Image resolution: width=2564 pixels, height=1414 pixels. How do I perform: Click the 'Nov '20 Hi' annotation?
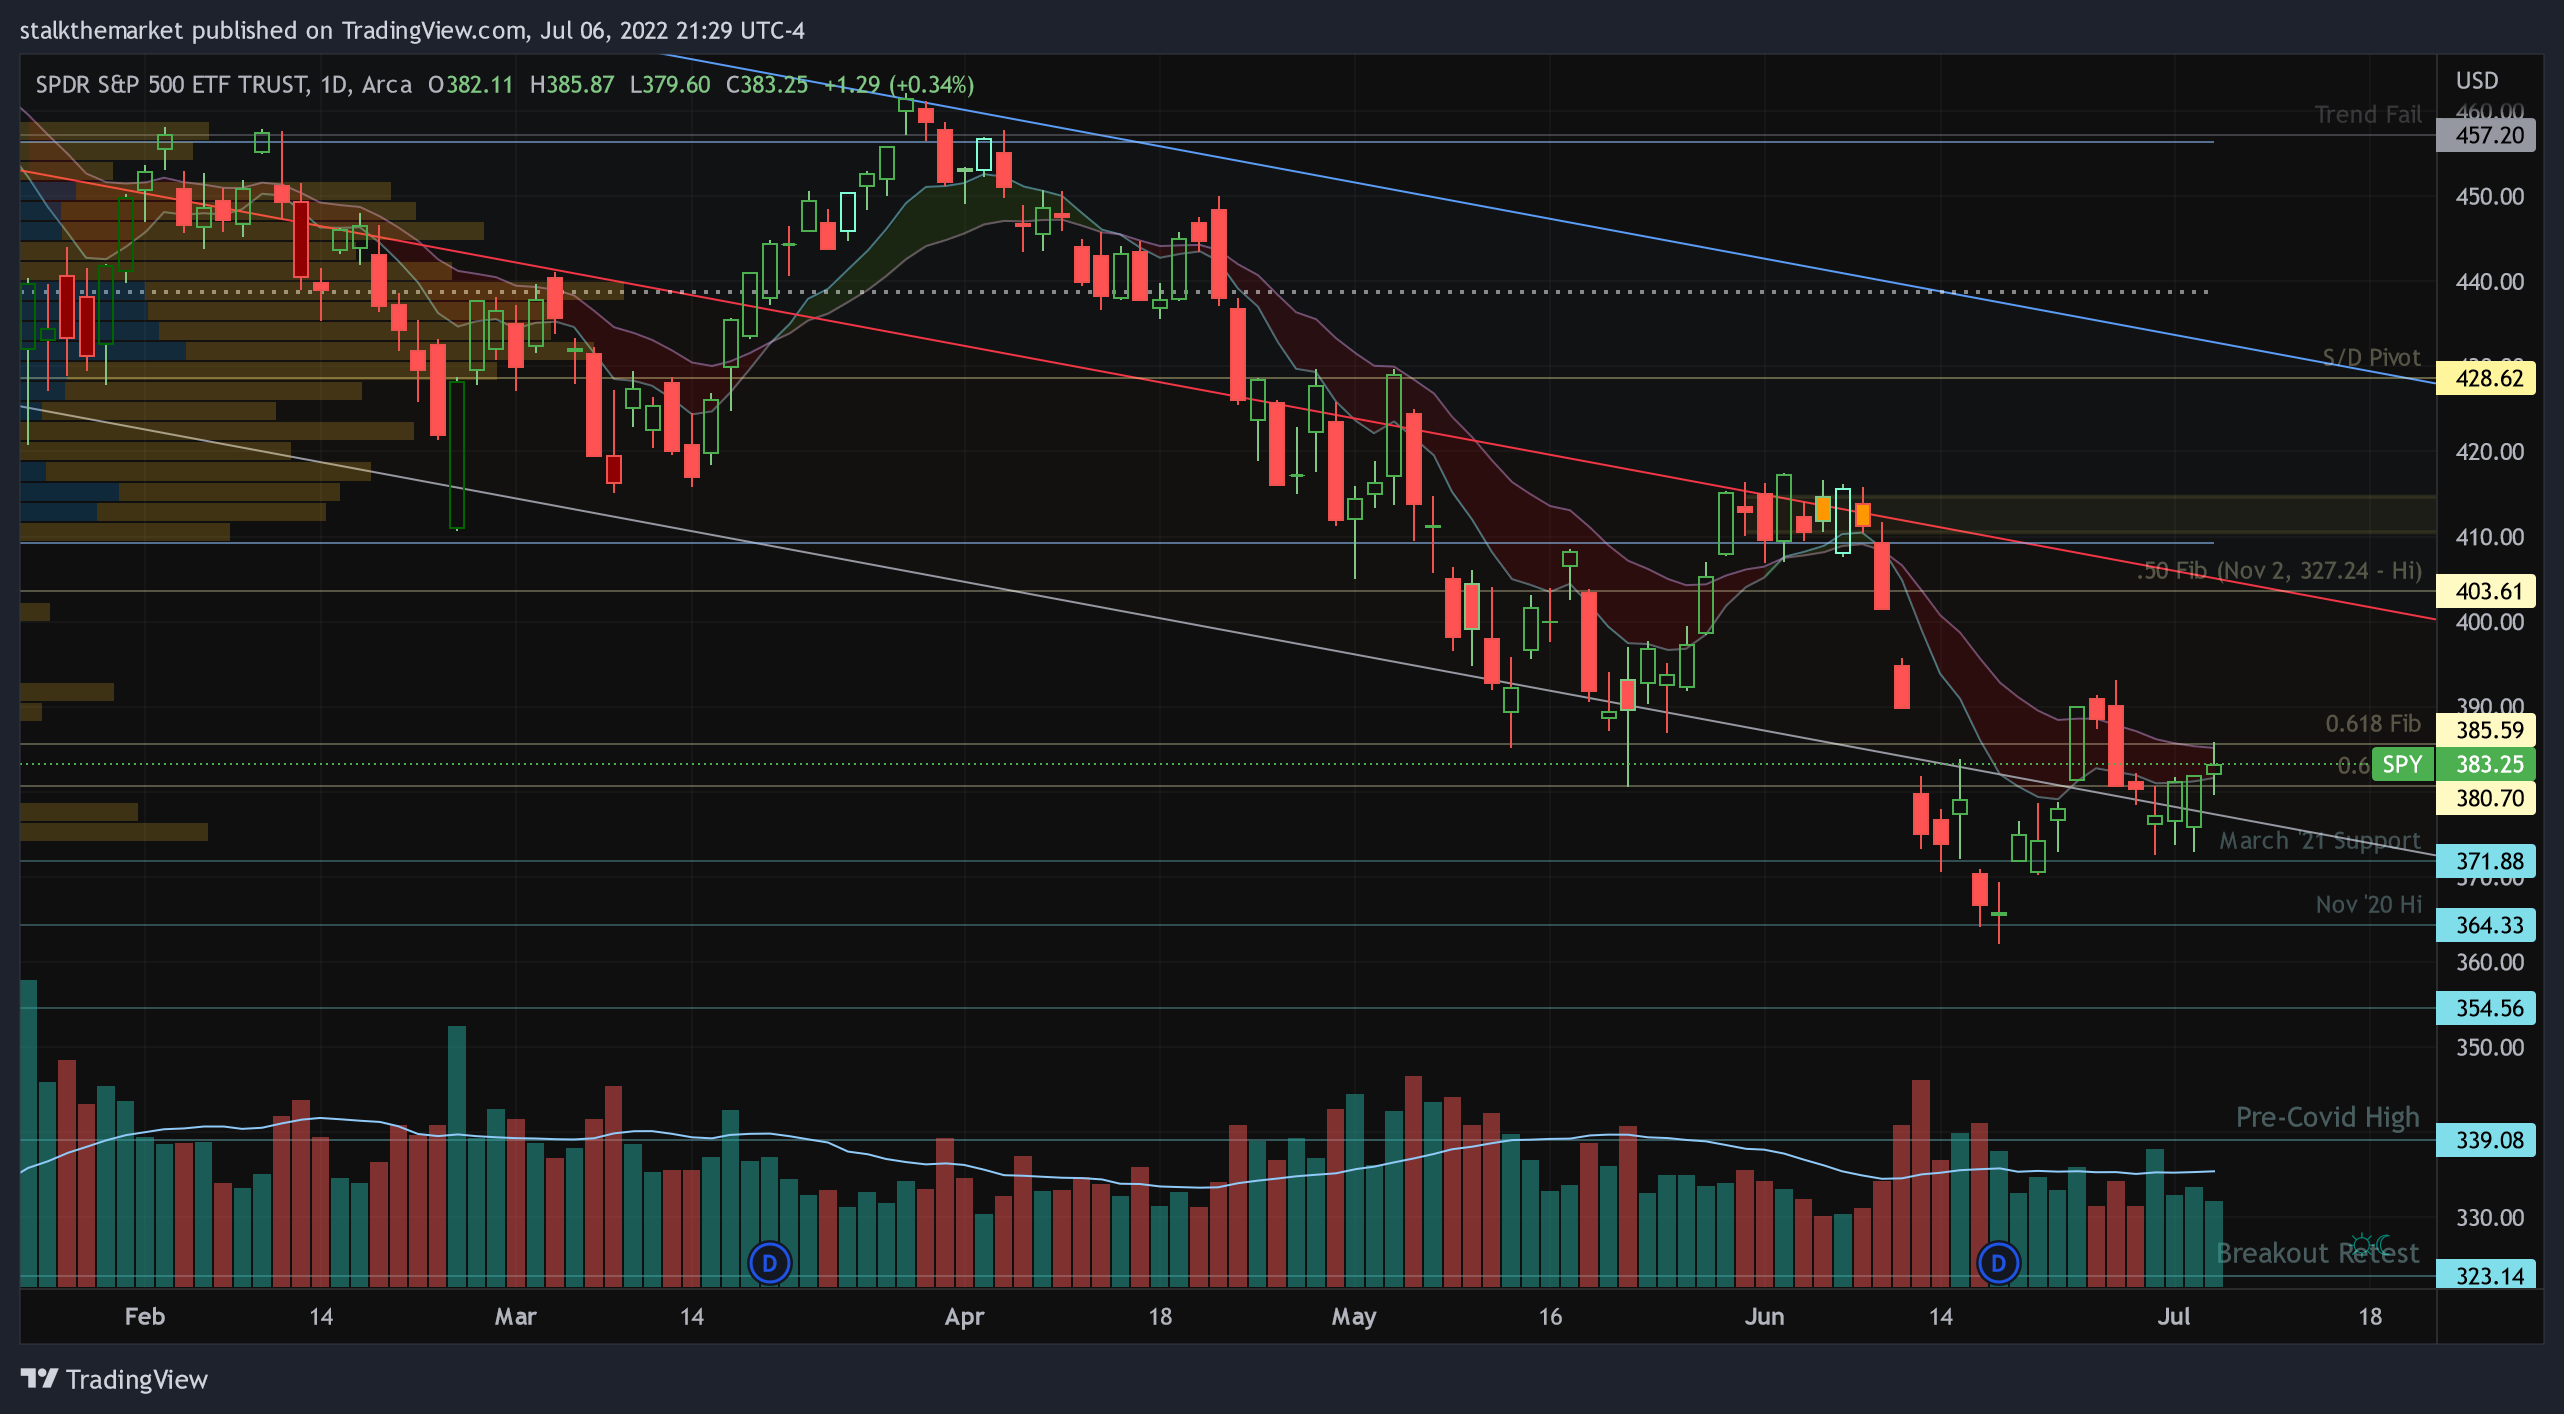(2368, 904)
